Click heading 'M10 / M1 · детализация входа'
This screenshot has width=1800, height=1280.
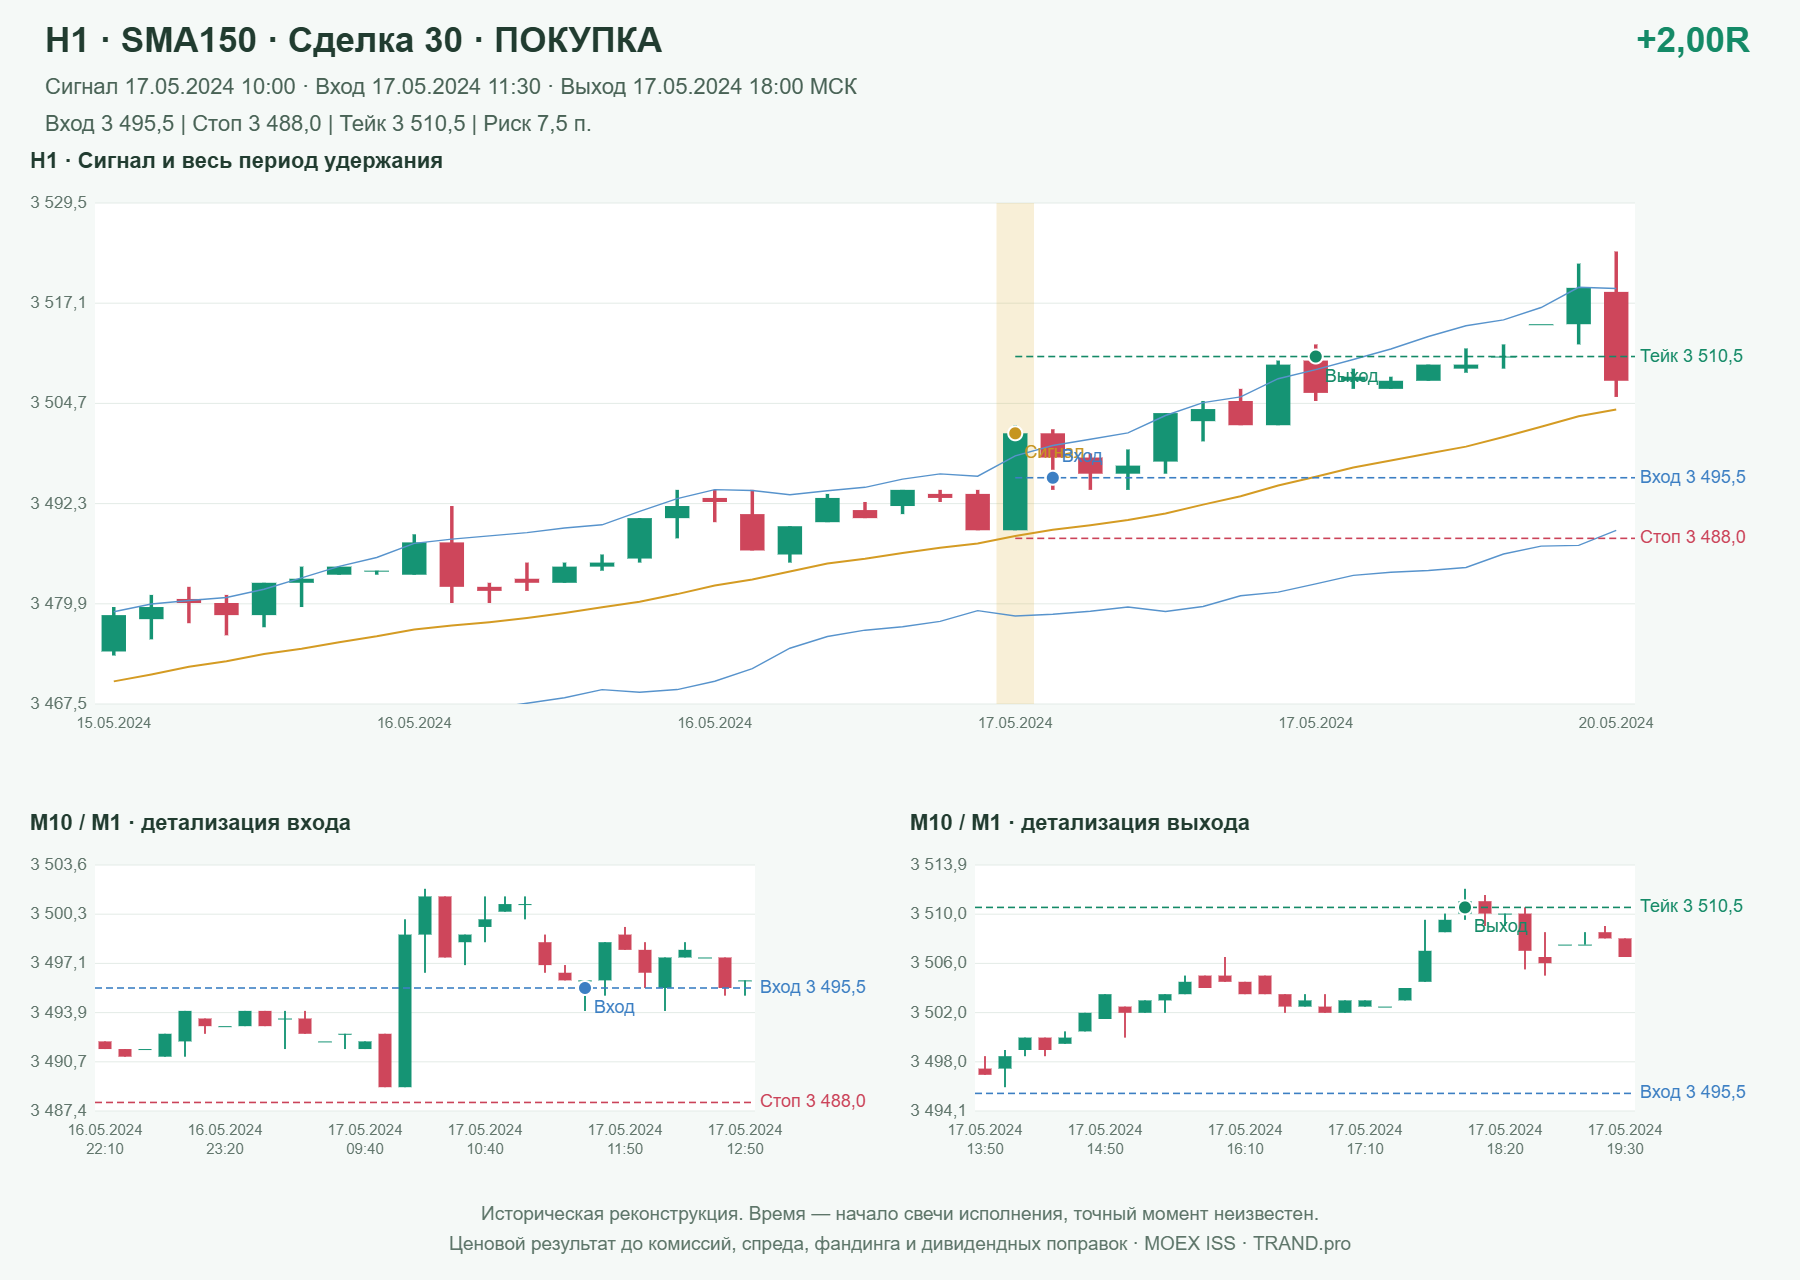click(190, 823)
